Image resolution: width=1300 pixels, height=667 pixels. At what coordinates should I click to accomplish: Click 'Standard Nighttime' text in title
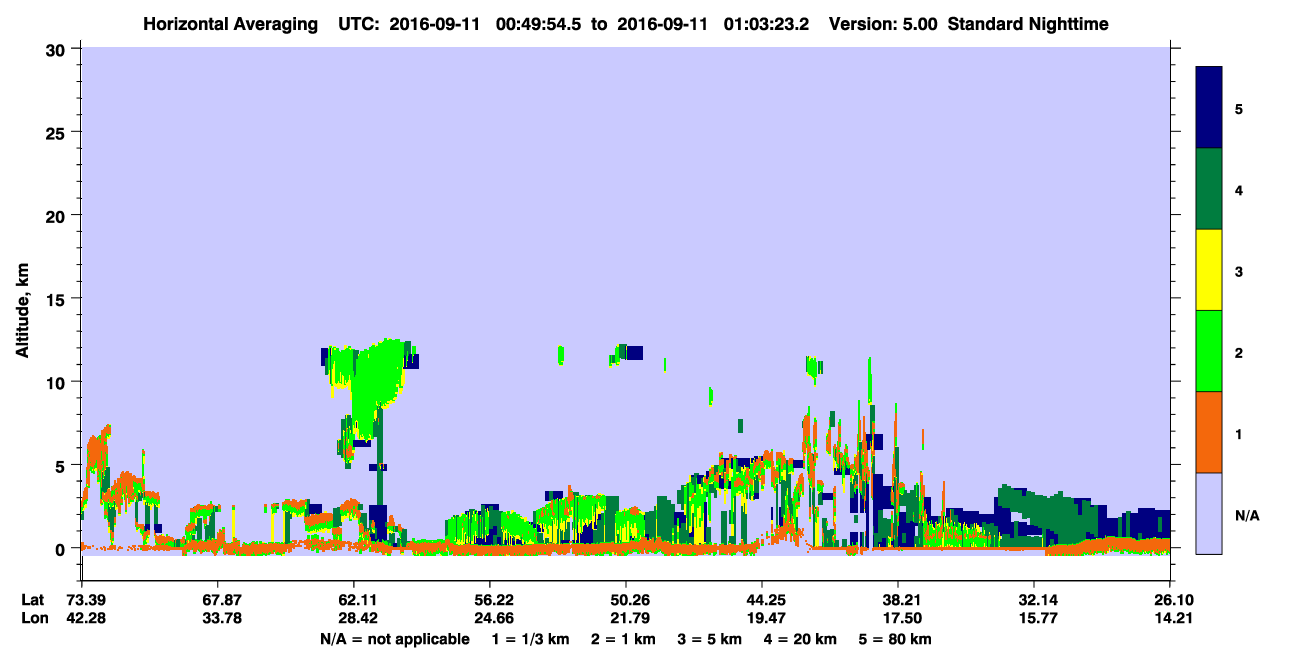1028,23
